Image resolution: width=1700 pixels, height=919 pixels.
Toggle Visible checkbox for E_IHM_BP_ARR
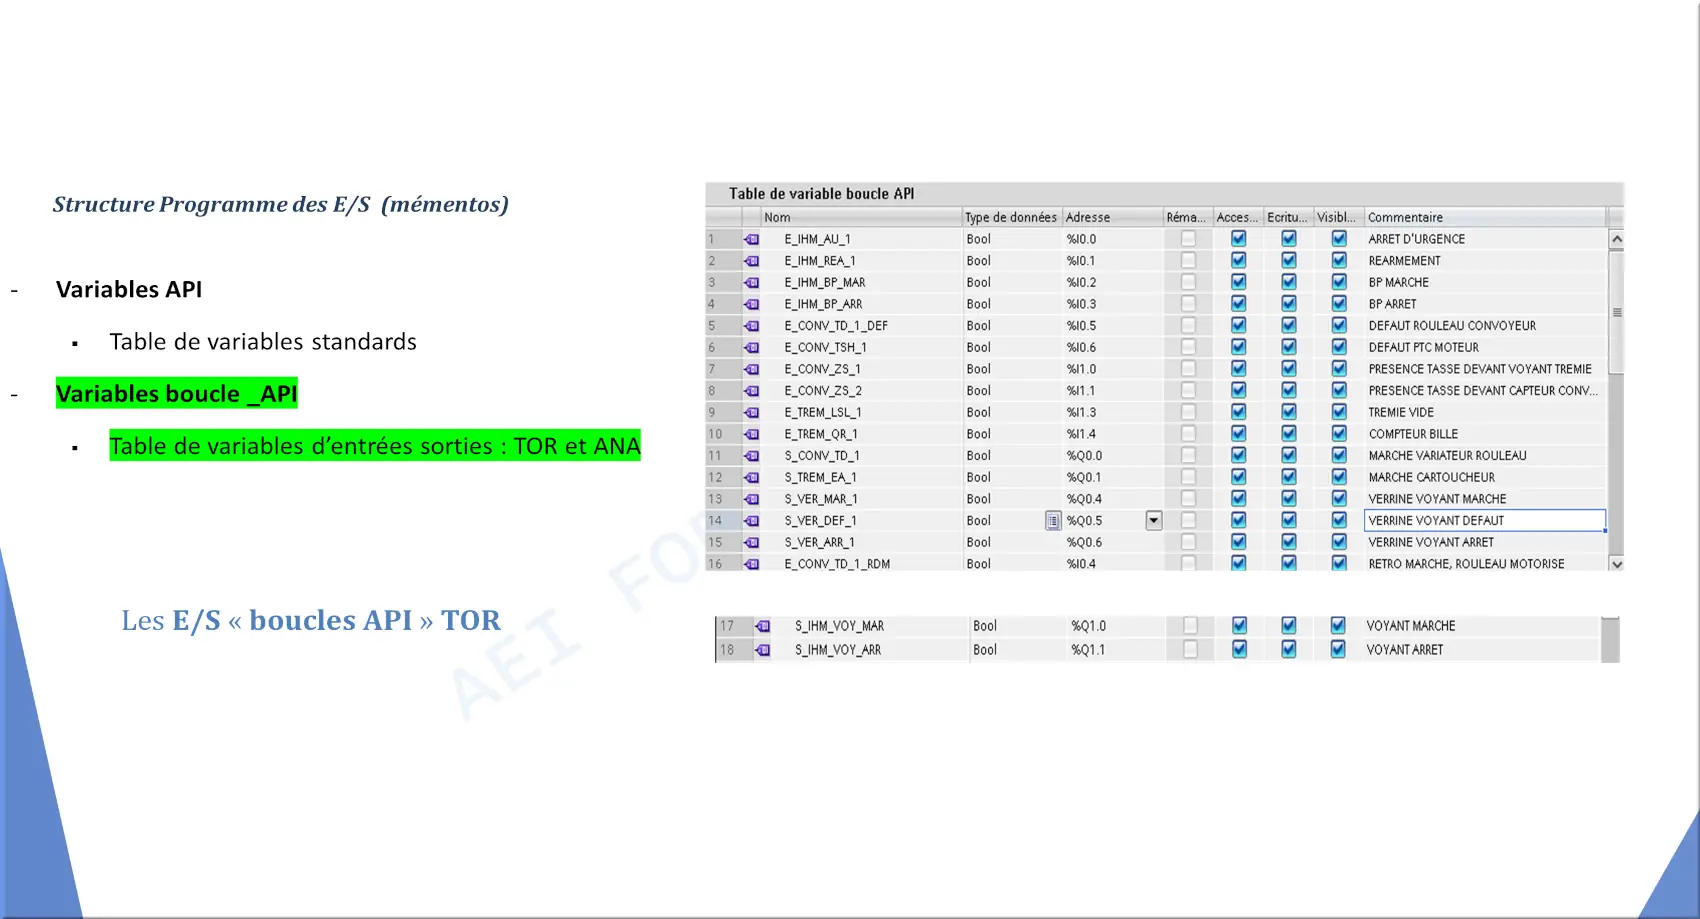1339,303
